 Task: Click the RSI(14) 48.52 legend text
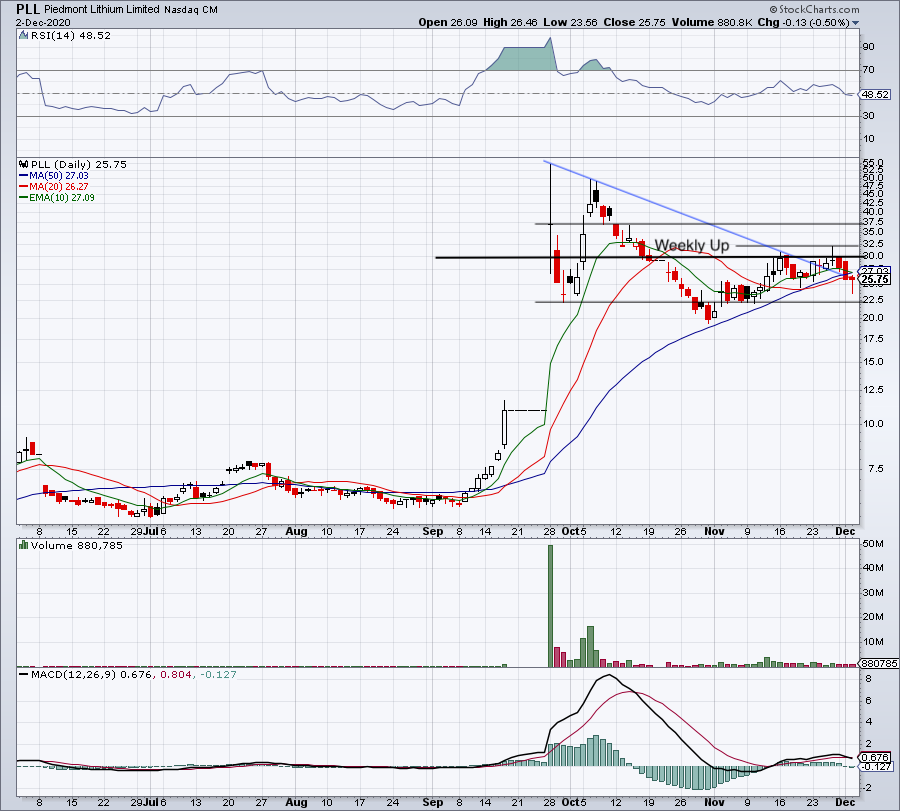(x=71, y=35)
